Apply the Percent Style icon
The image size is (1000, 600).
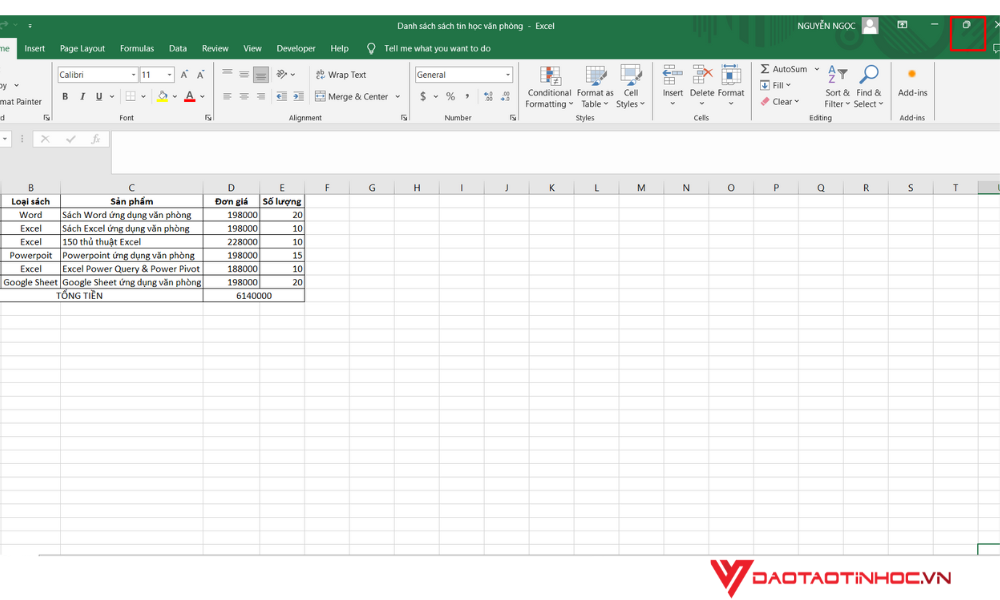point(451,96)
